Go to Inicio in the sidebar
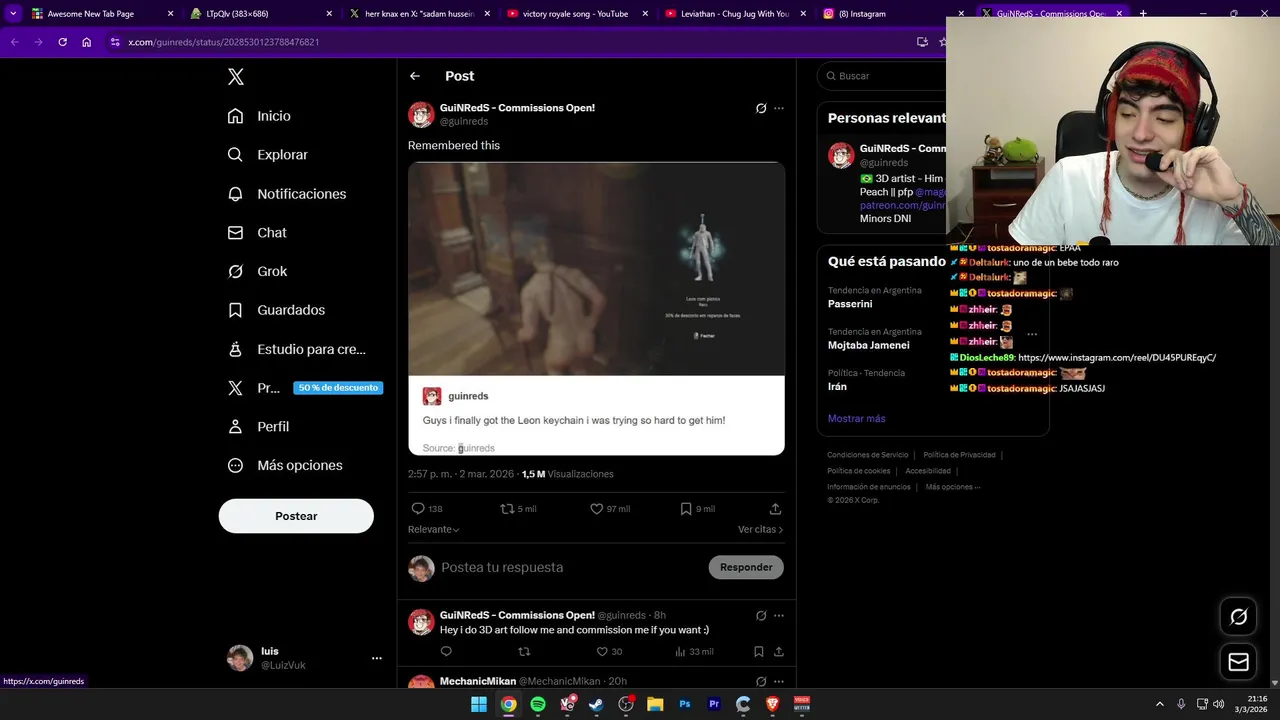The height and width of the screenshot is (720, 1280). (x=259, y=116)
